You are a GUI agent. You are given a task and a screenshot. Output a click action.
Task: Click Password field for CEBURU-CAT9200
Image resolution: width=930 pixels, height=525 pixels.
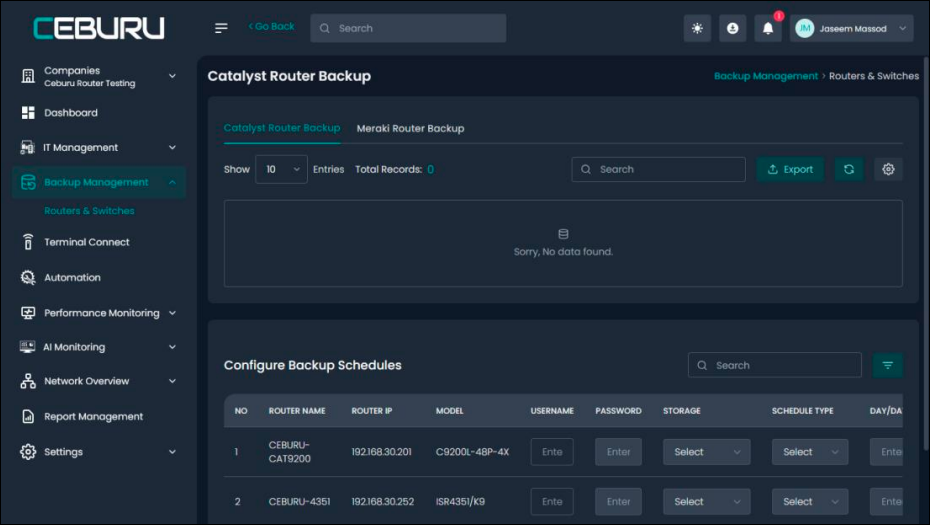618,452
